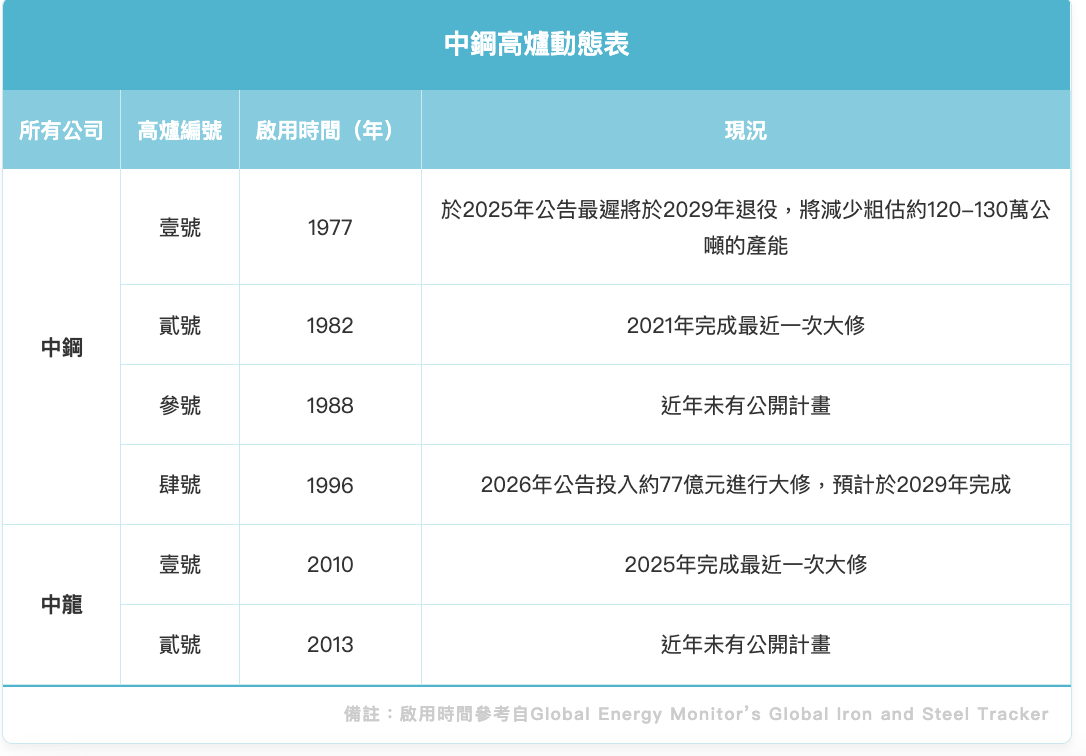Click the 中龍 company cell
1086x756 pixels.
pos(62,604)
